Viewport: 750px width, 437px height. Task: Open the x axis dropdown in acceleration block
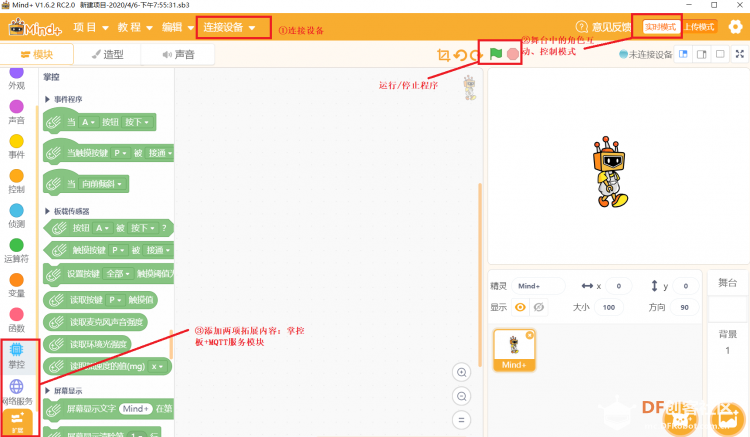[x=157, y=366]
